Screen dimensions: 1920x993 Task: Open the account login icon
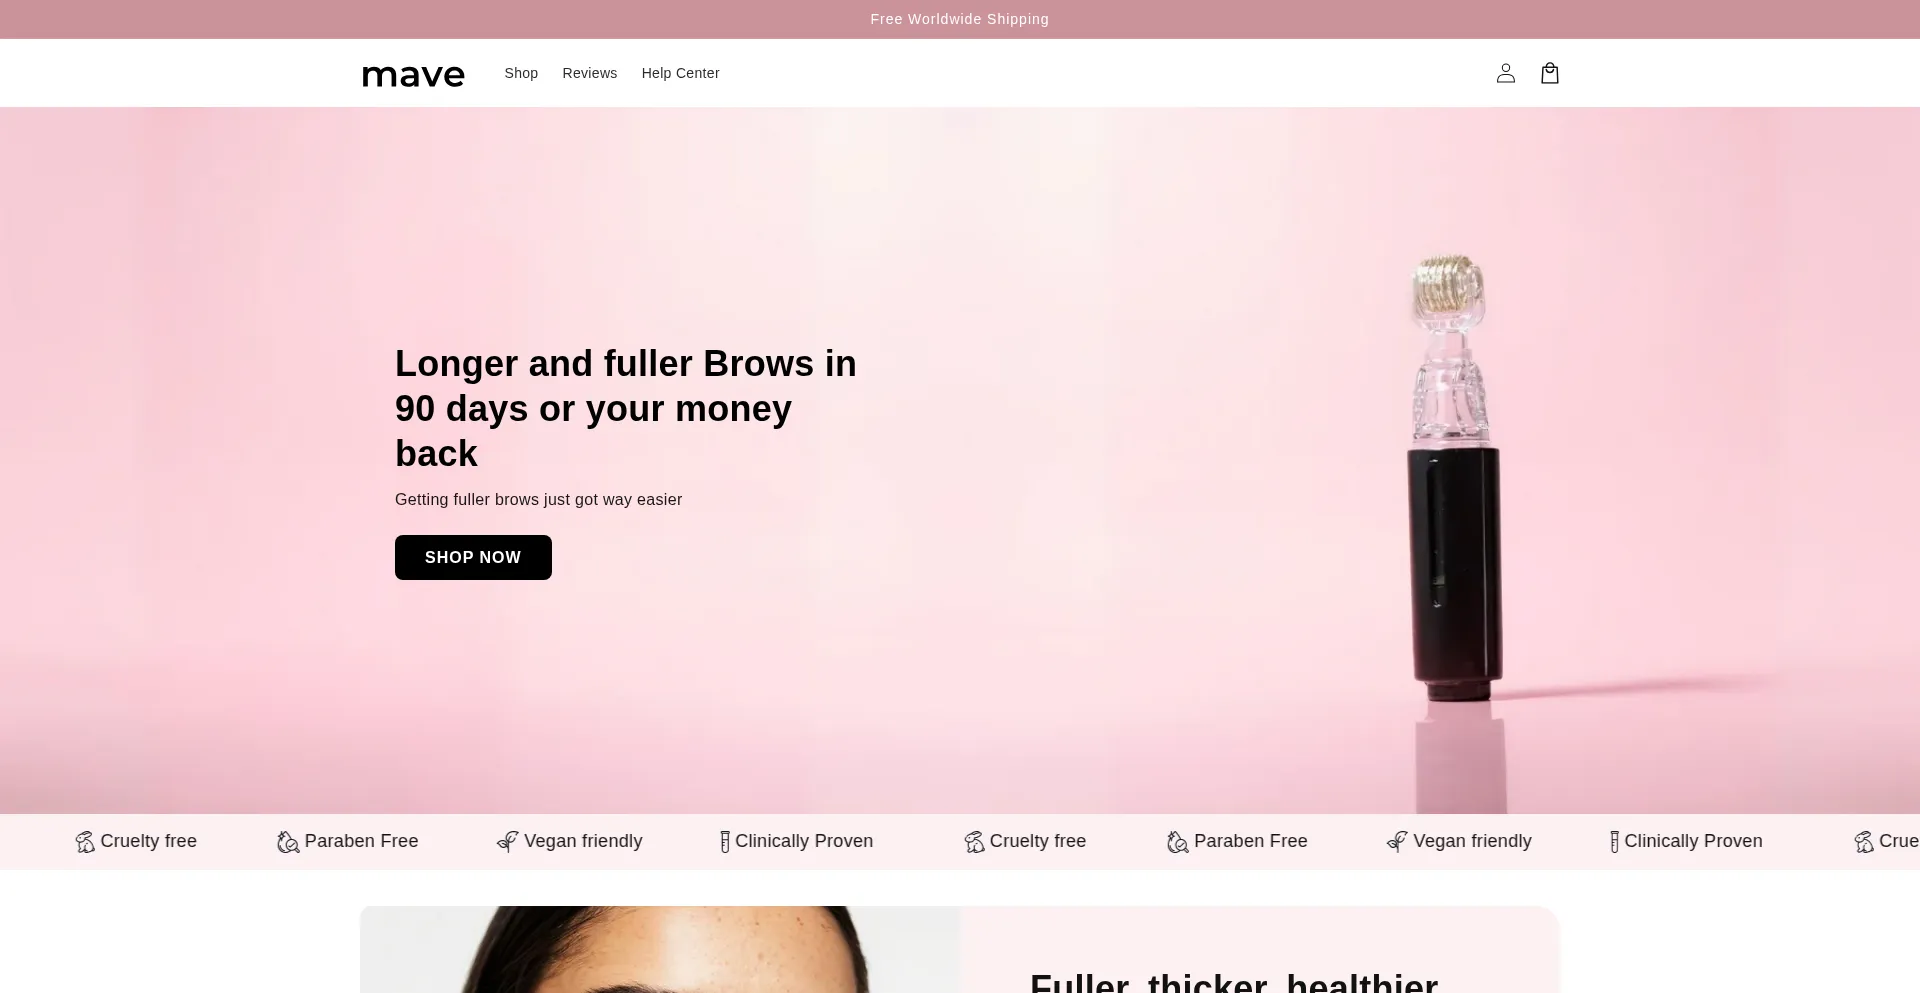(1505, 73)
